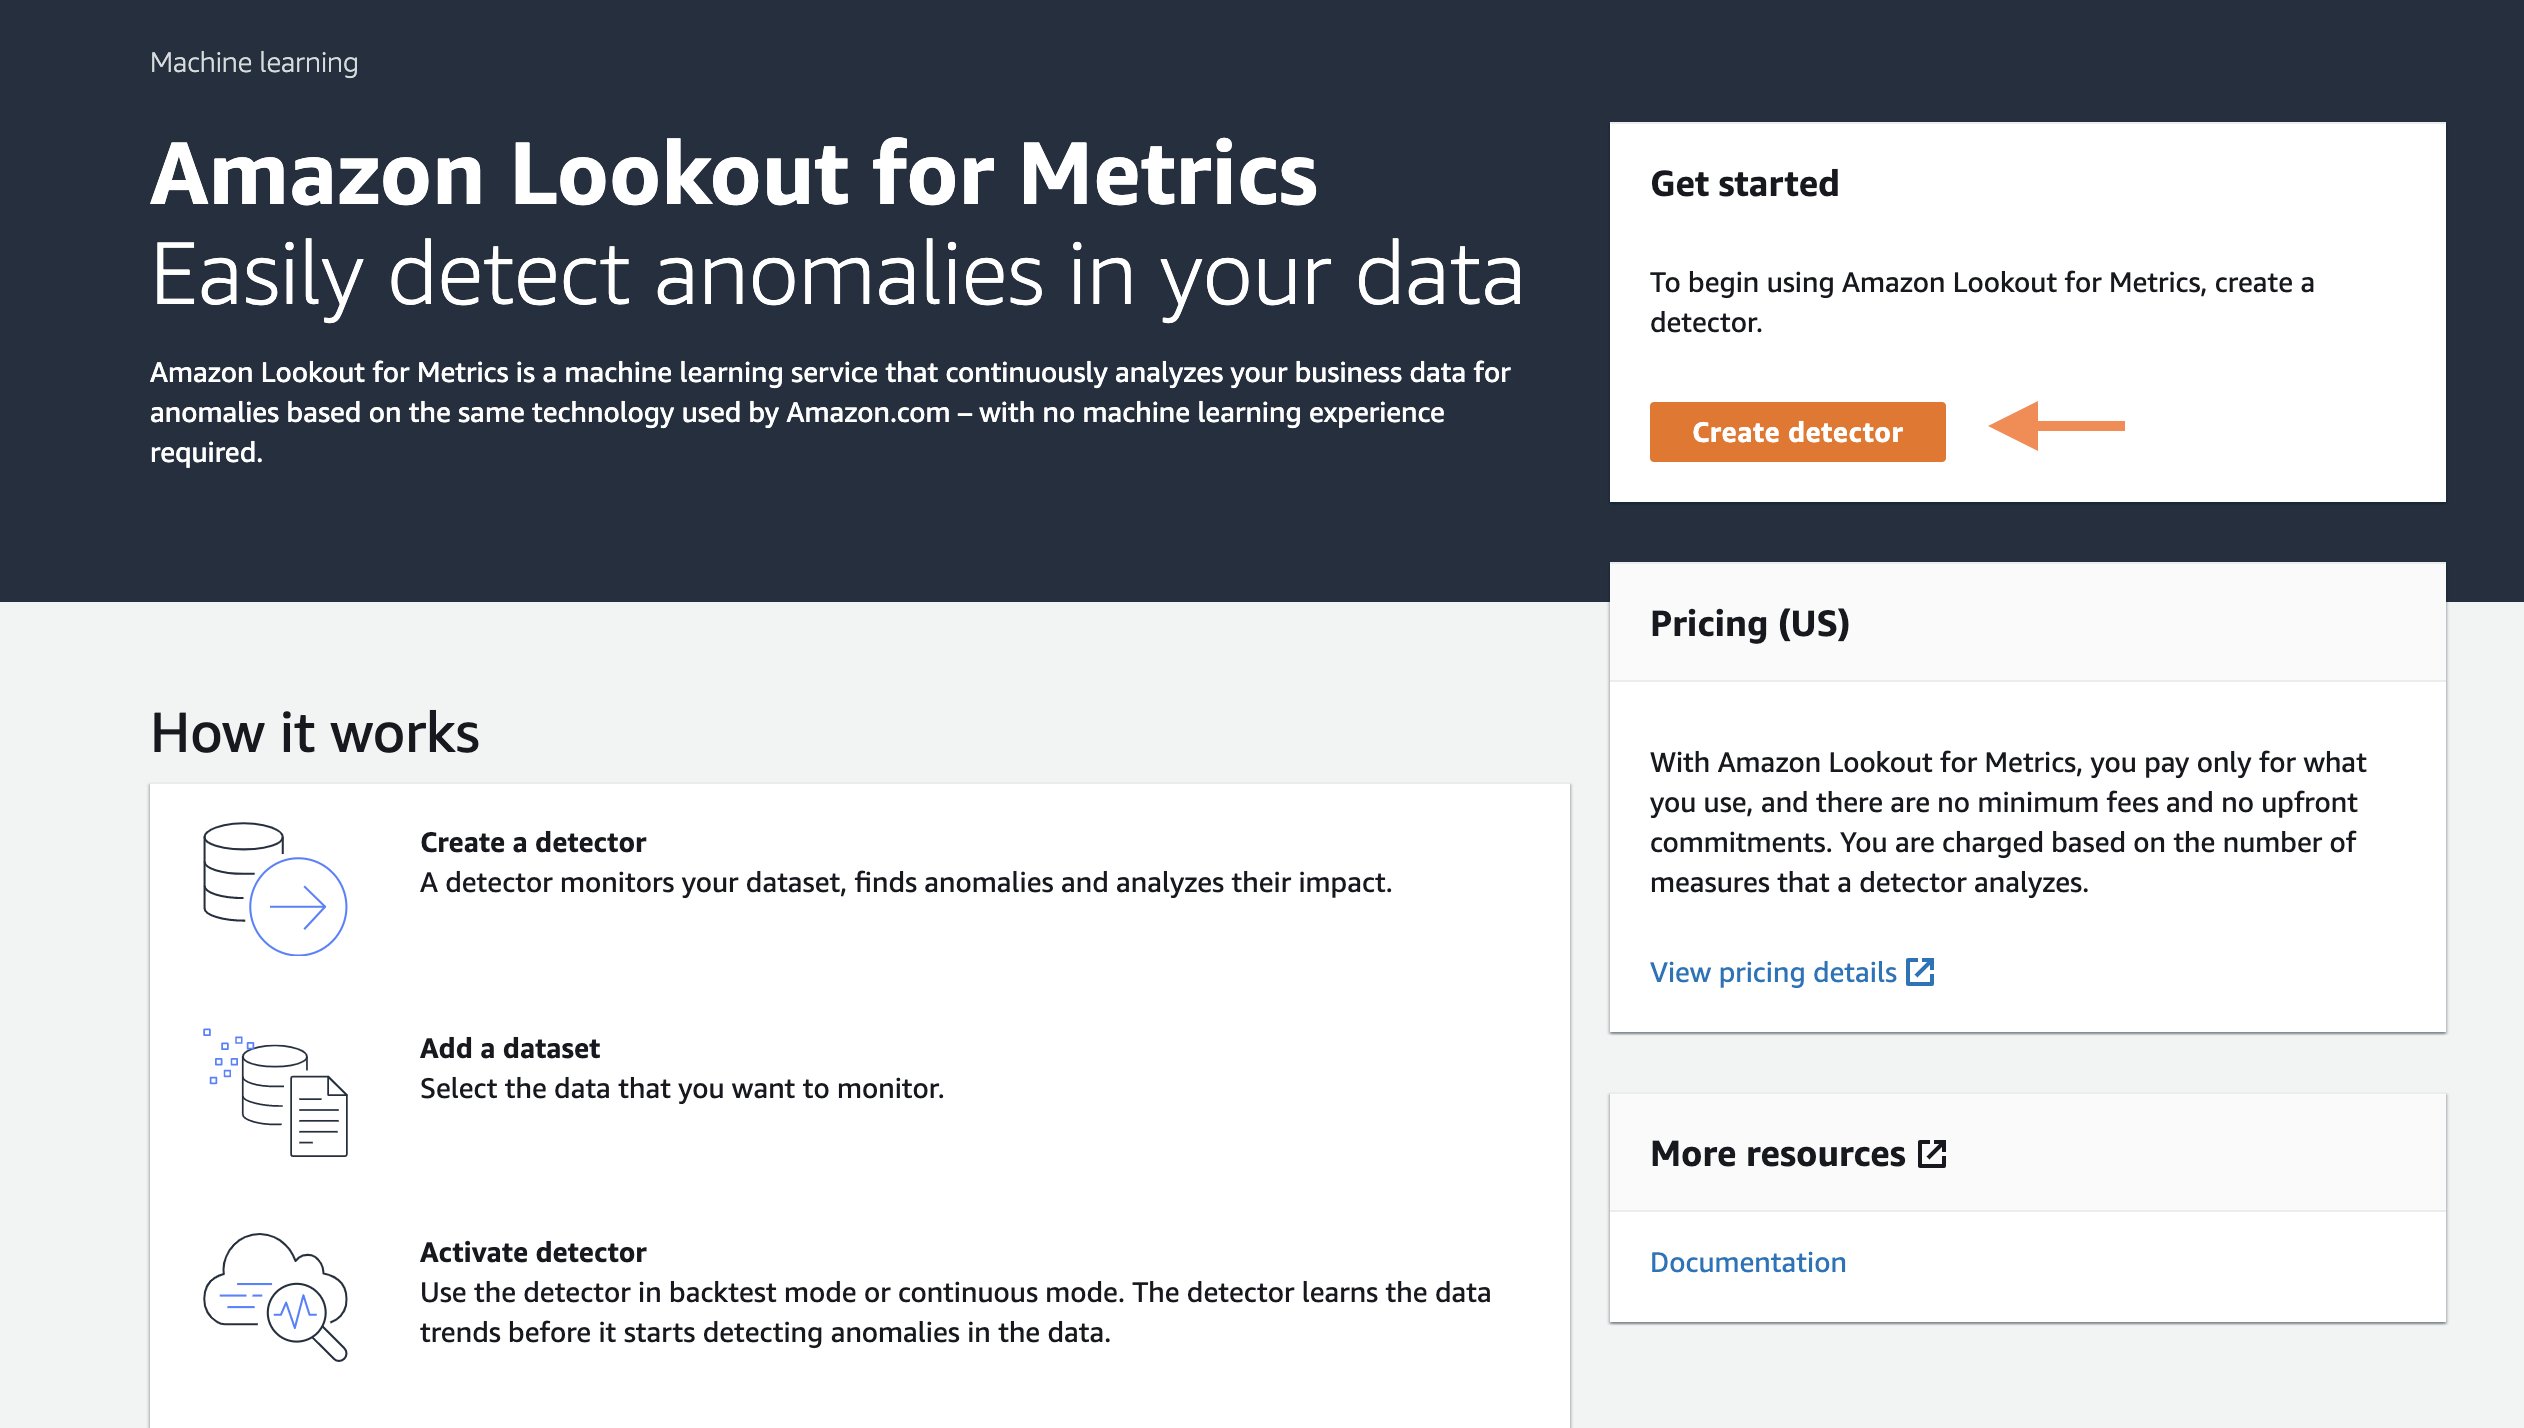Click the pricing description paragraph
Screen dimensions: 2524x1428
pyautogui.click(x=2007, y=822)
